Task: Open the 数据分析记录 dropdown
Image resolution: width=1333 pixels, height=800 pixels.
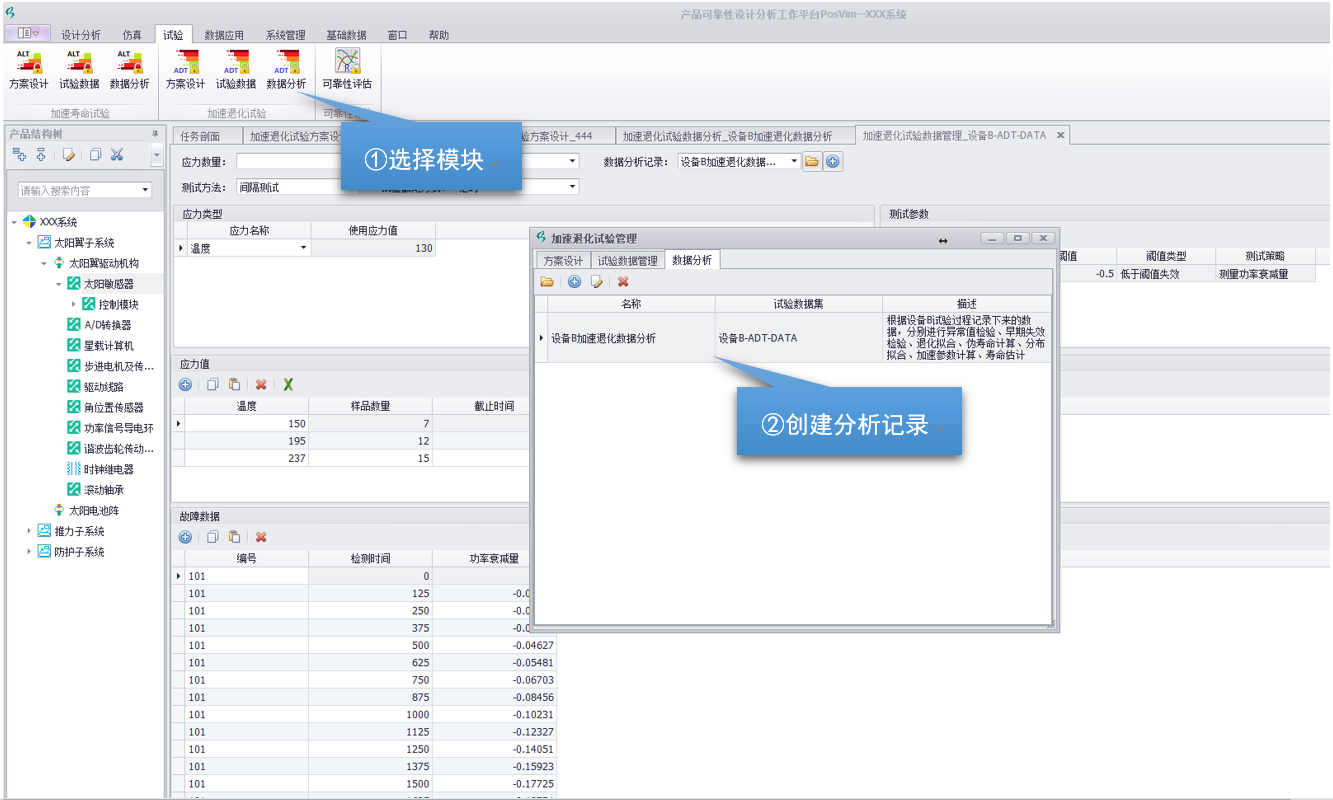Action: (x=795, y=160)
